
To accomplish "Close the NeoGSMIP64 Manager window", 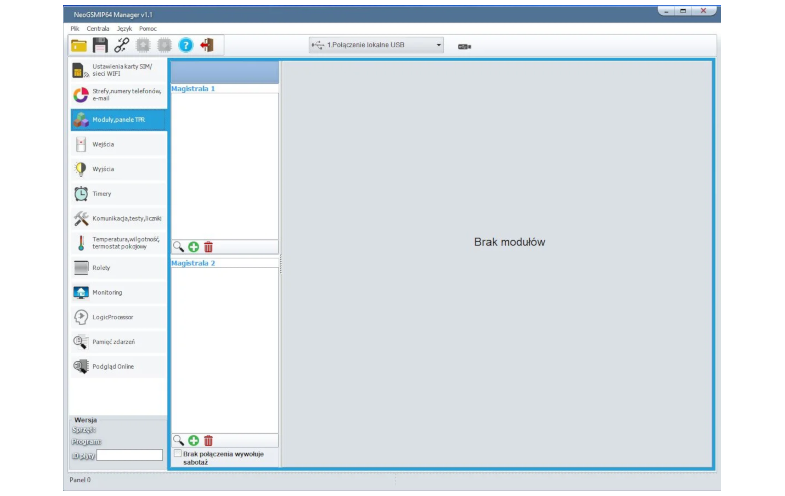I will 703,11.
